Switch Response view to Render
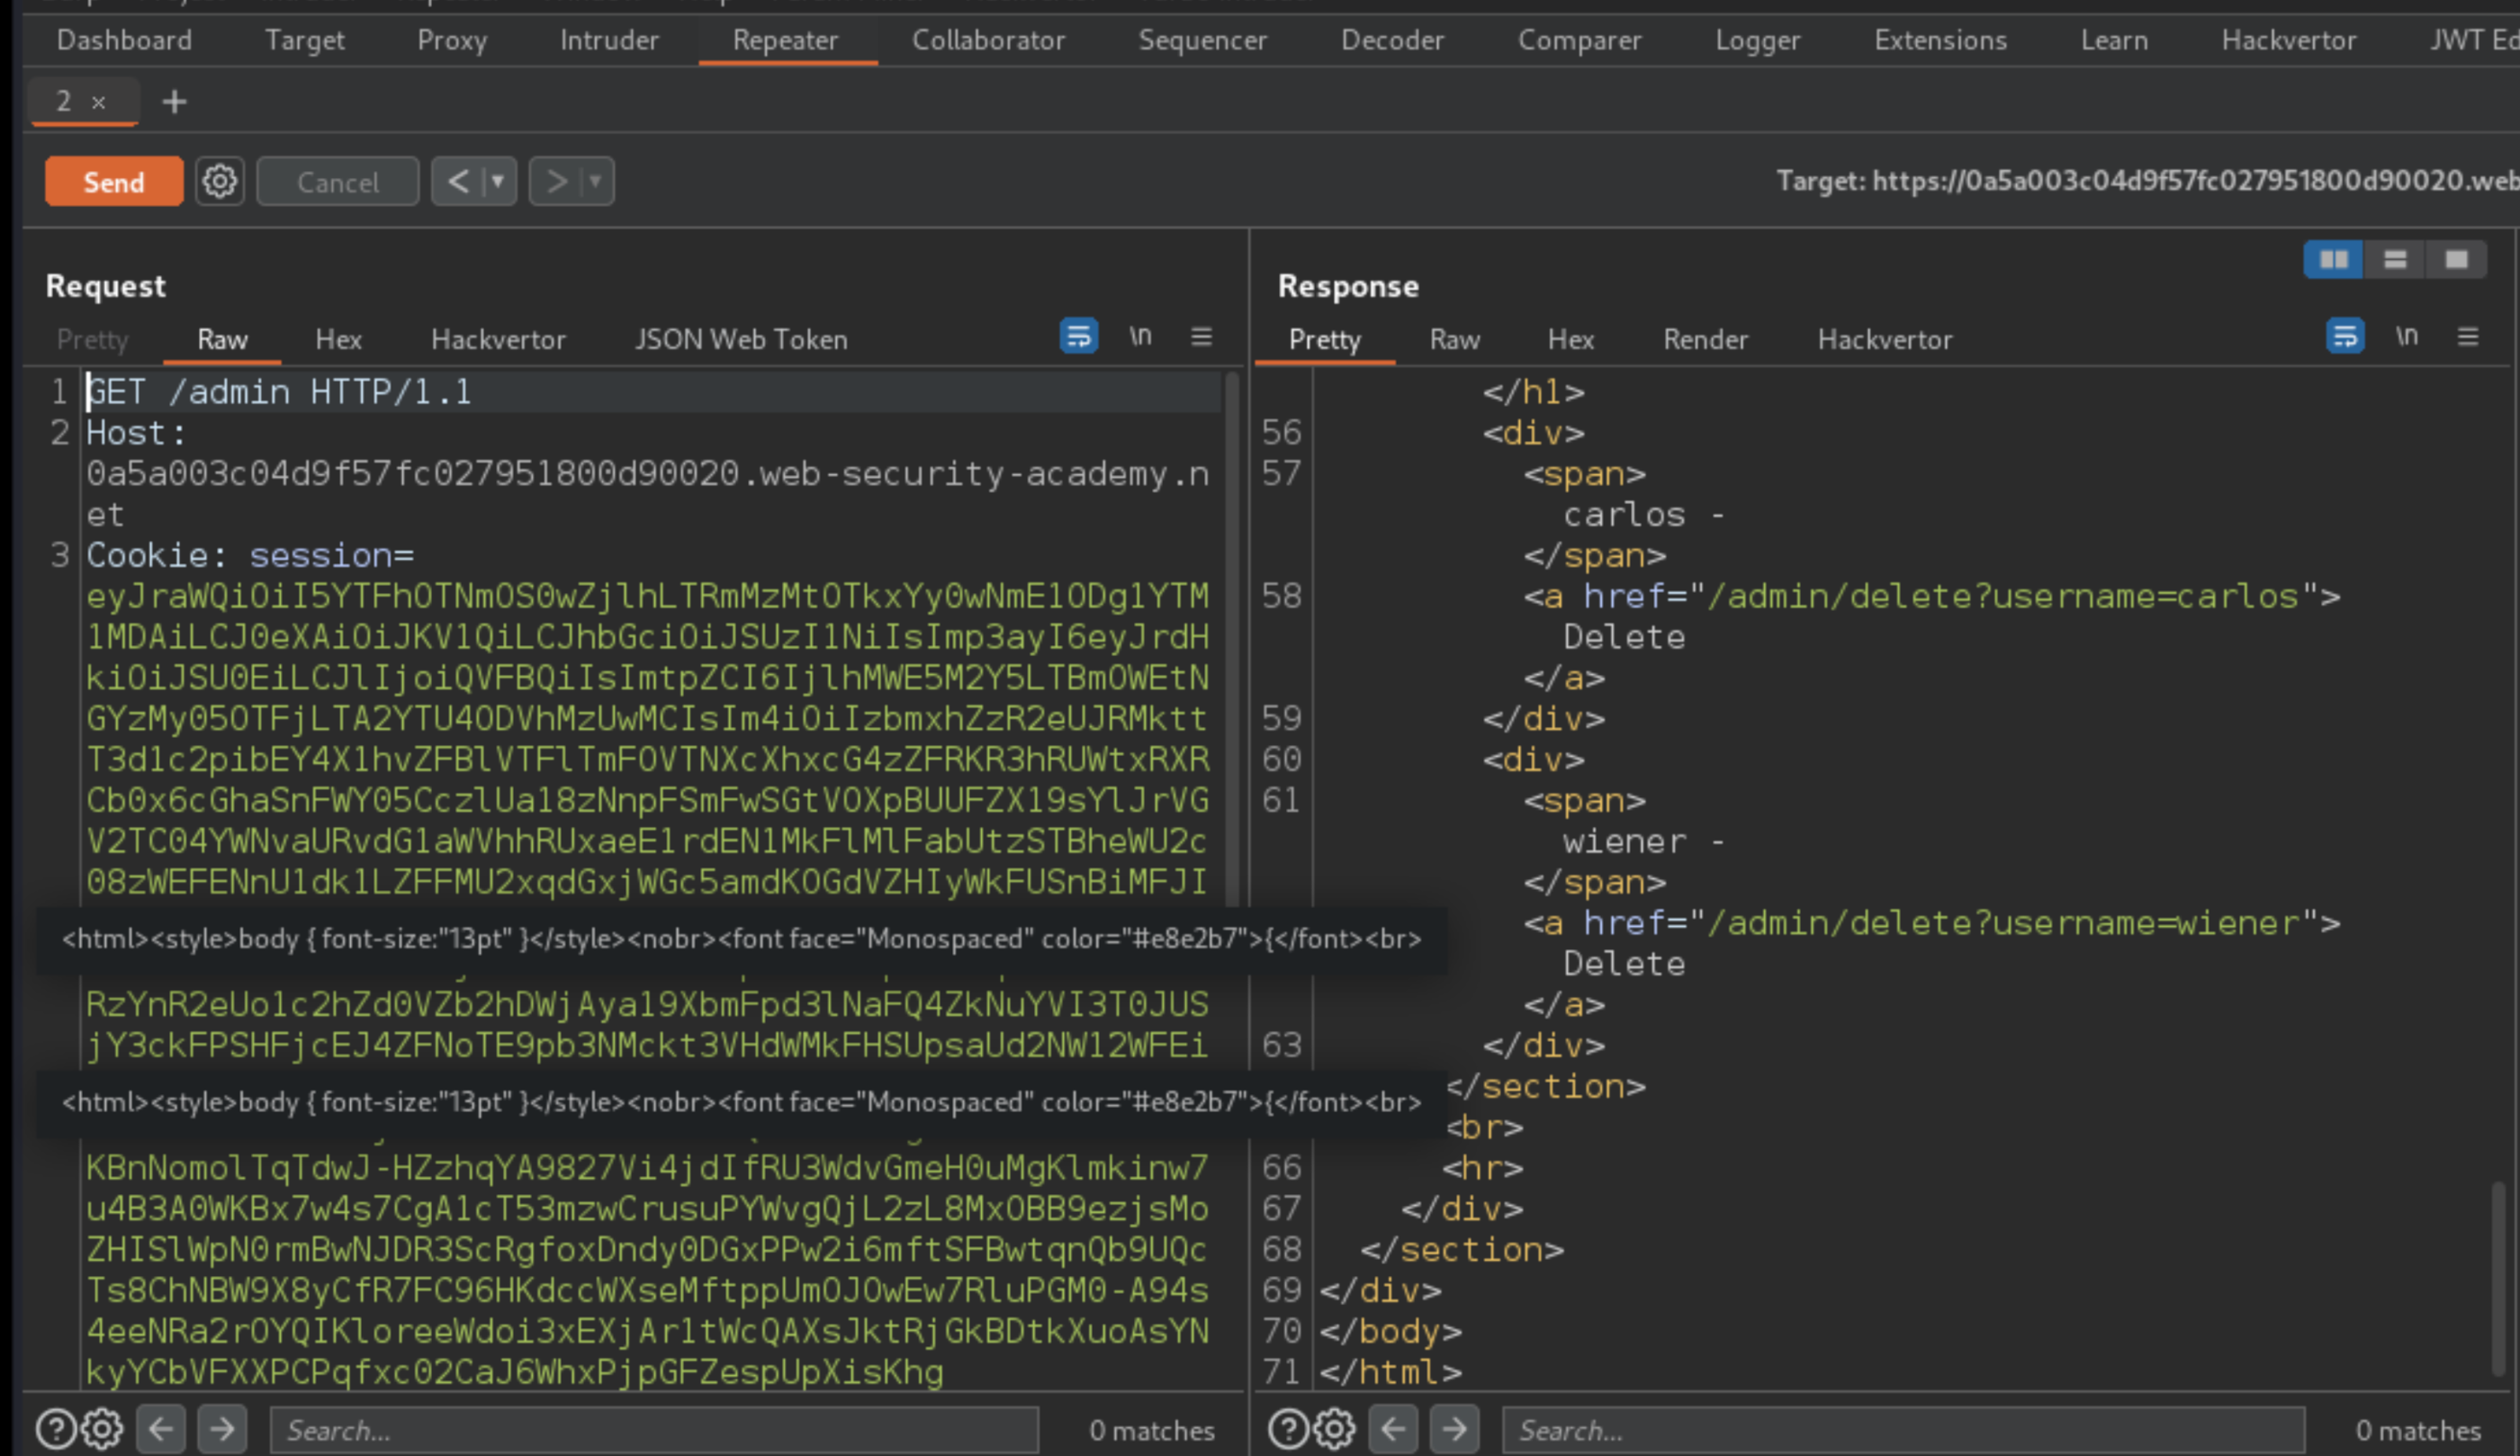 pyautogui.click(x=1705, y=339)
